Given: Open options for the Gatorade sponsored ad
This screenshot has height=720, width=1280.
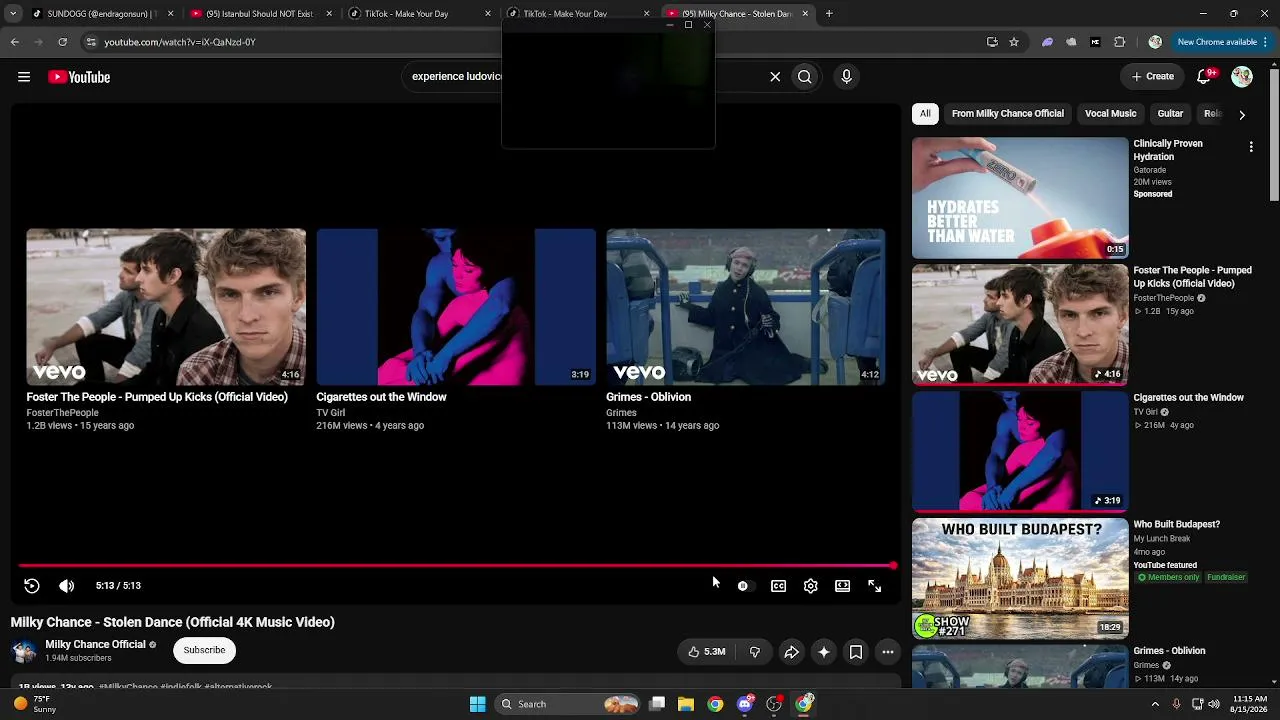Looking at the screenshot, I should pos(1251,147).
